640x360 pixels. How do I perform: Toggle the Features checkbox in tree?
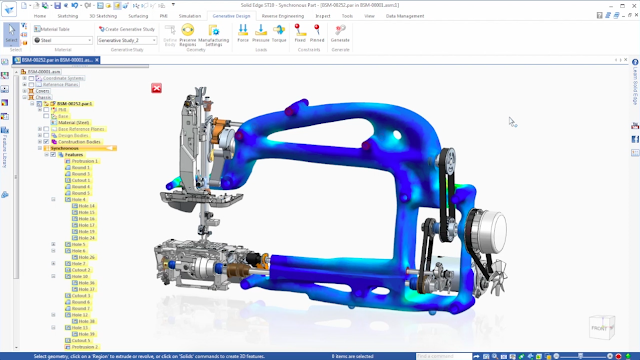click(x=53, y=155)
